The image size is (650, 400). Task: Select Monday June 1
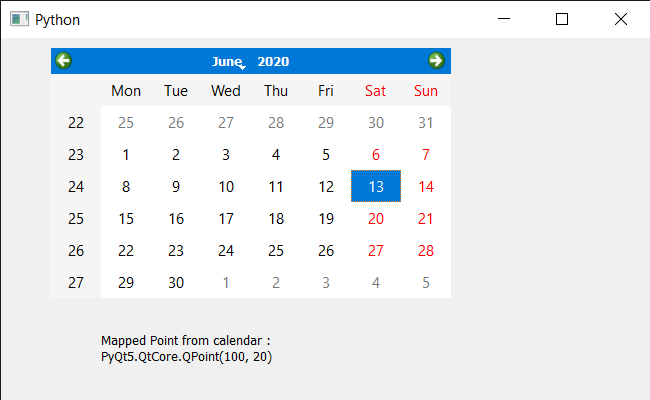tap(126, 154)
